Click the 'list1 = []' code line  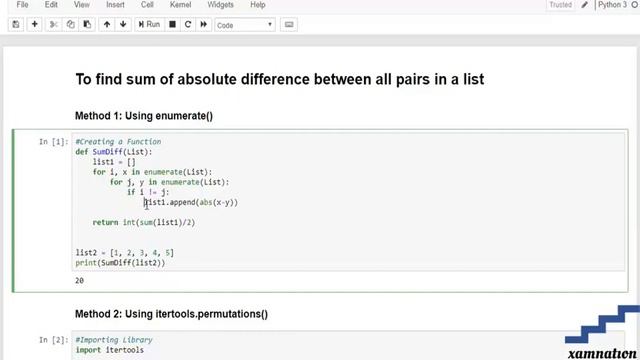(114, 162)
